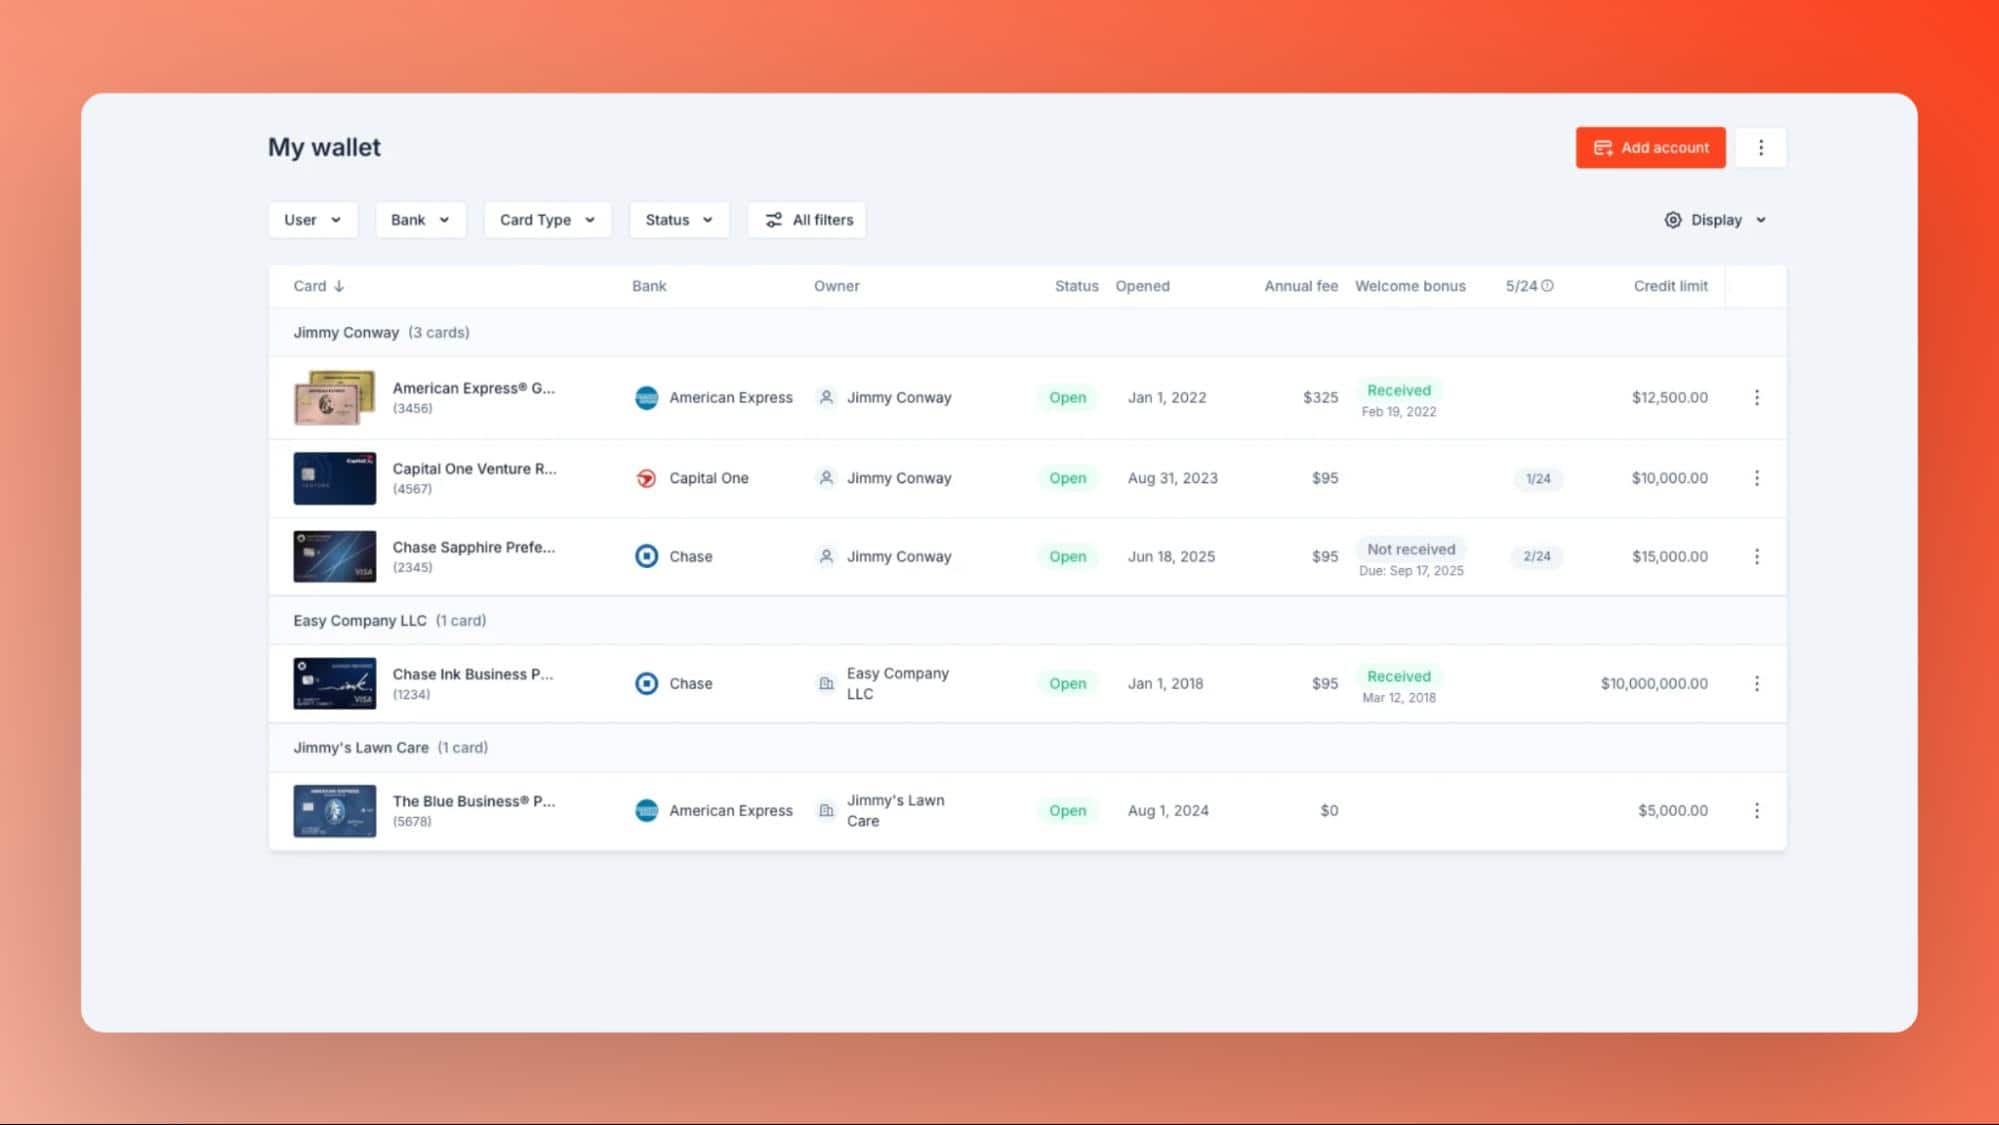Open the Display settings dropdown
The width and height of the screenshot is (1999, 1125).
1716,220
